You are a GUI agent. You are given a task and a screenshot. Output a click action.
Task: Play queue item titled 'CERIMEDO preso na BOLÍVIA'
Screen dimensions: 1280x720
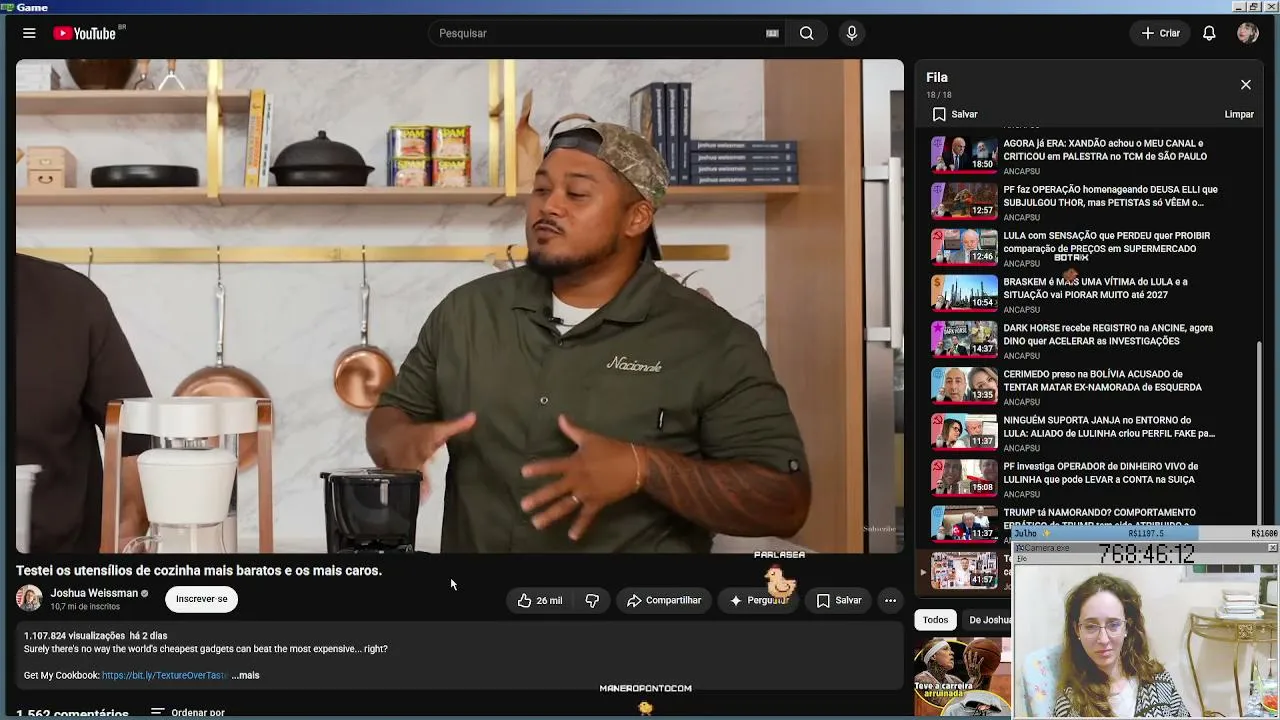[1102, 380]
